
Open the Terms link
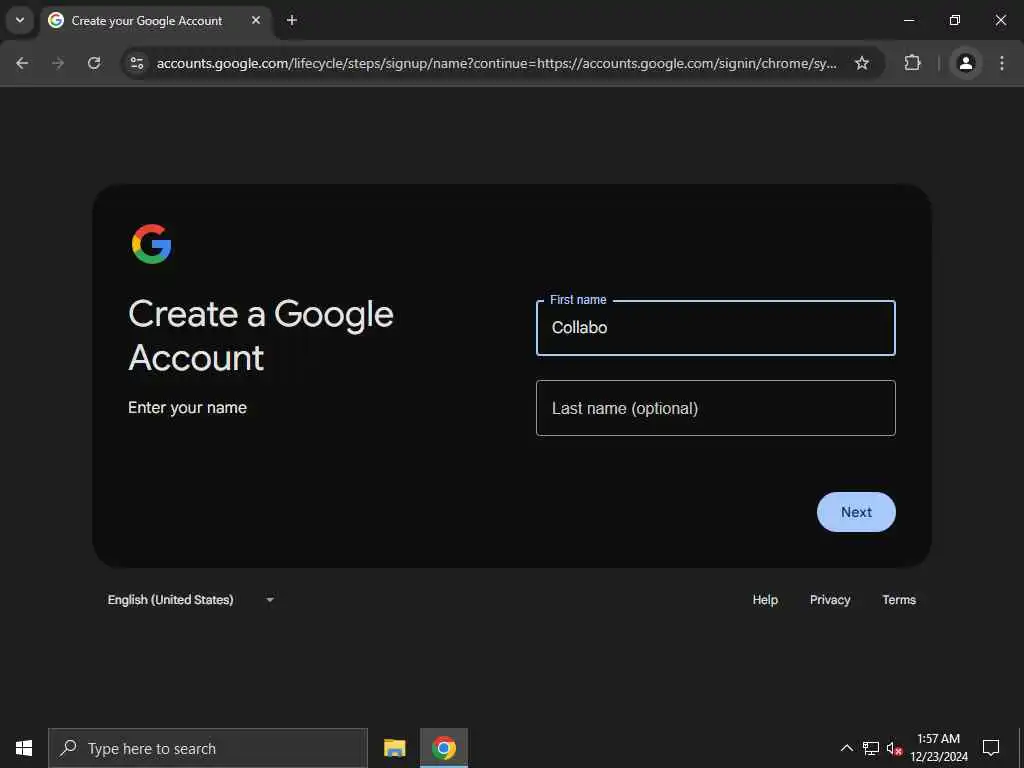pos(899,600)
